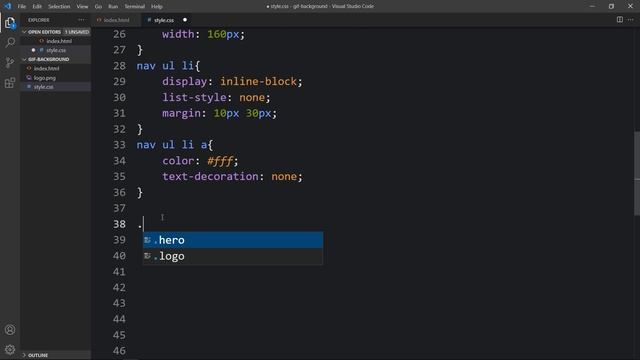Click the unsaved dot next to style.css in Open Editors
The width and height of the screenshot is (640, 360).
click(33, 50)
